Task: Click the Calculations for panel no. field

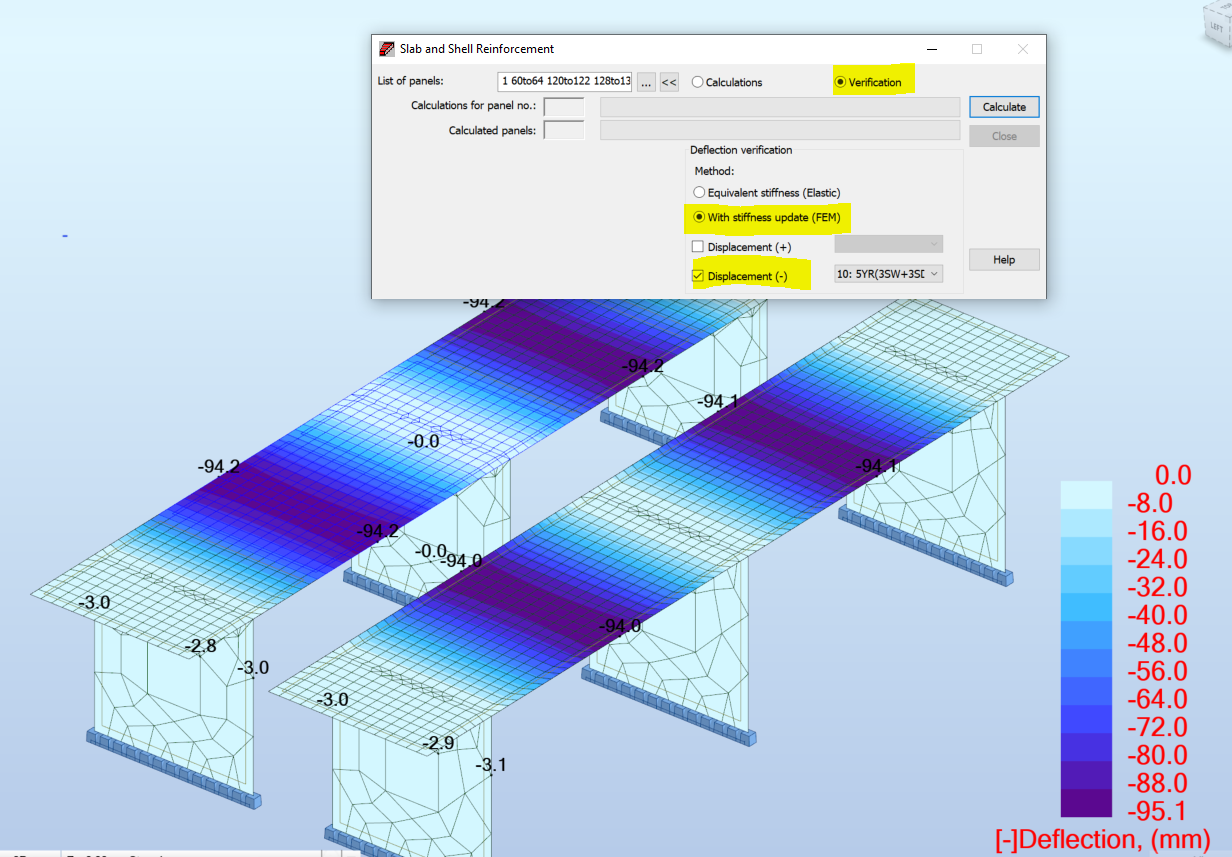Action: (563, 106)
